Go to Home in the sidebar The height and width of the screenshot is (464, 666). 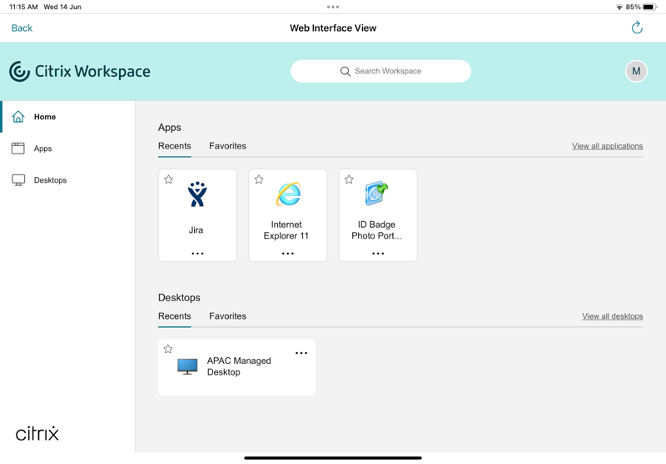(68, 116)
